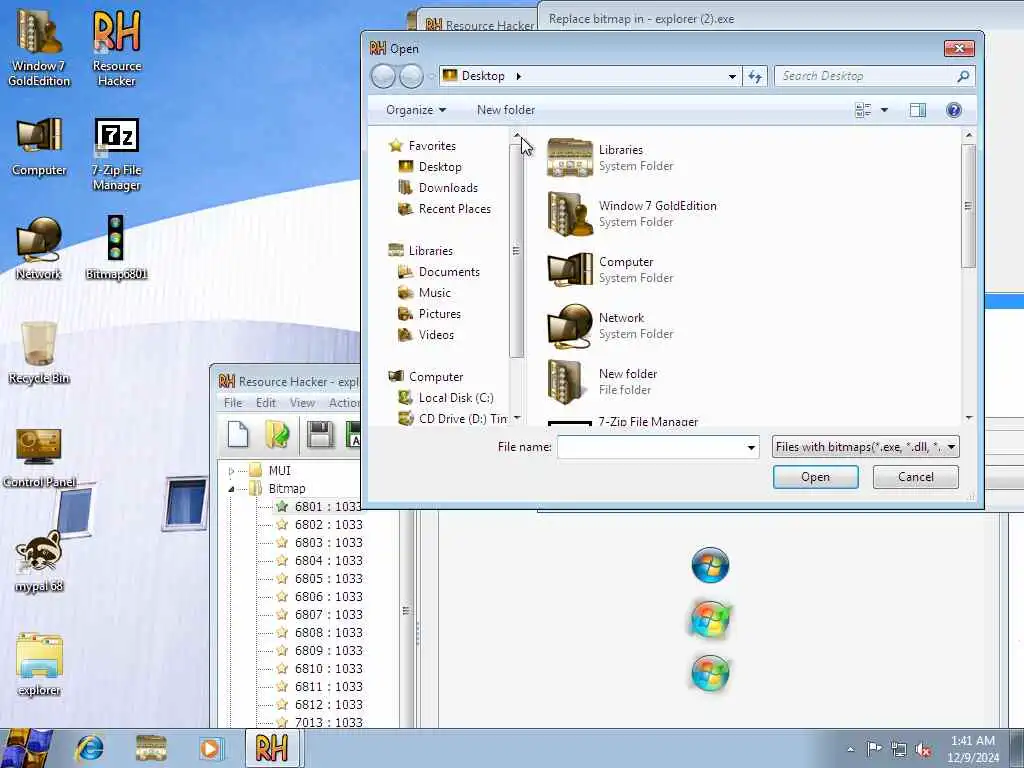The height and width of the screenshot is (768, 1024).
Task: Refresh the Desktop location in dialog
Action: [x=755, y=76]
